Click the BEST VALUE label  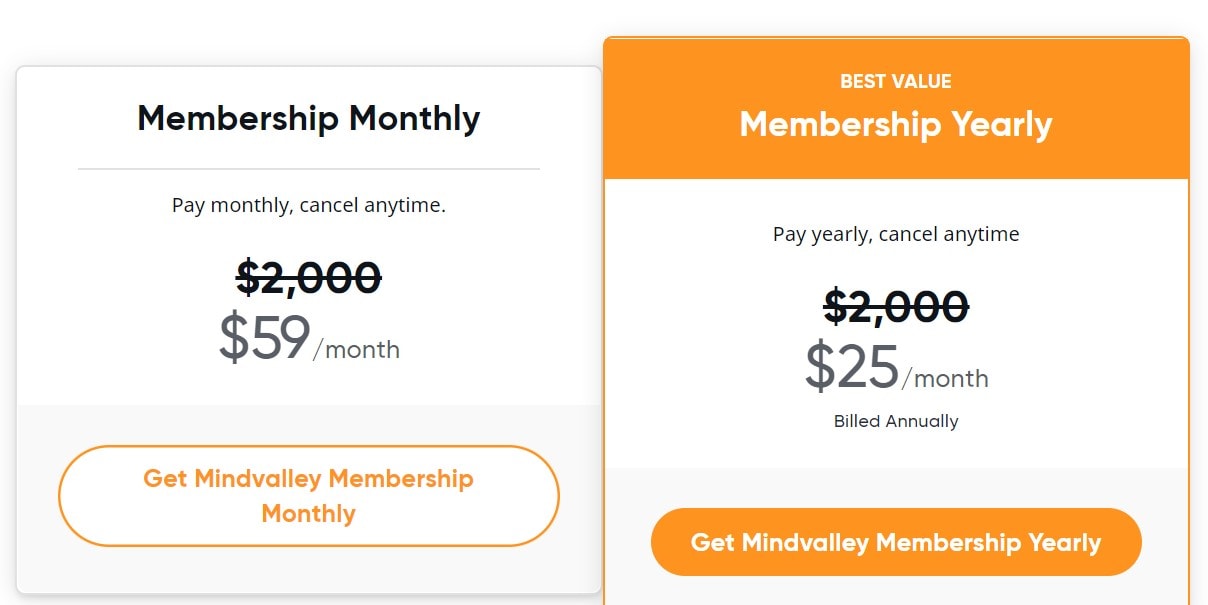(x=895, y=82)
